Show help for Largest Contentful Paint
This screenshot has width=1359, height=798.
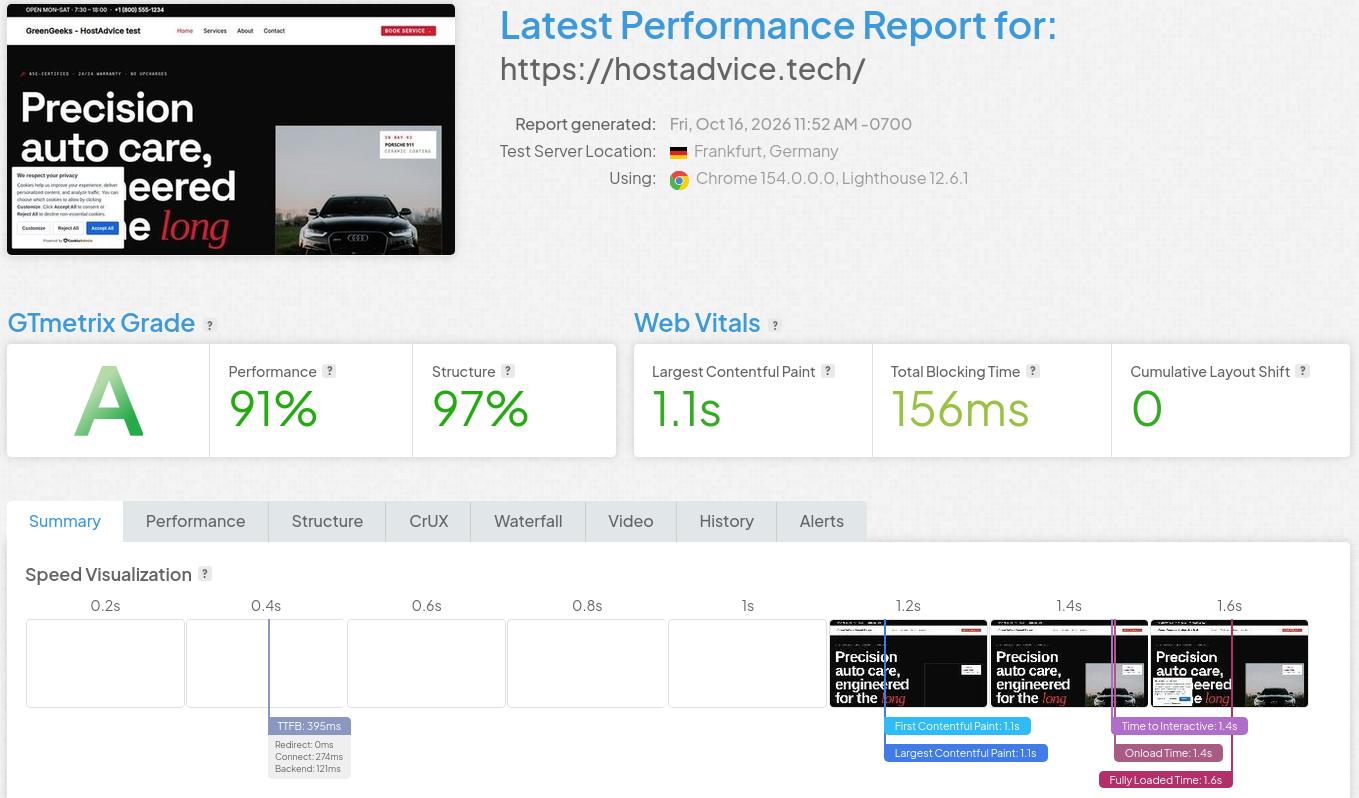pyautogui.click(x=828, y=371)
